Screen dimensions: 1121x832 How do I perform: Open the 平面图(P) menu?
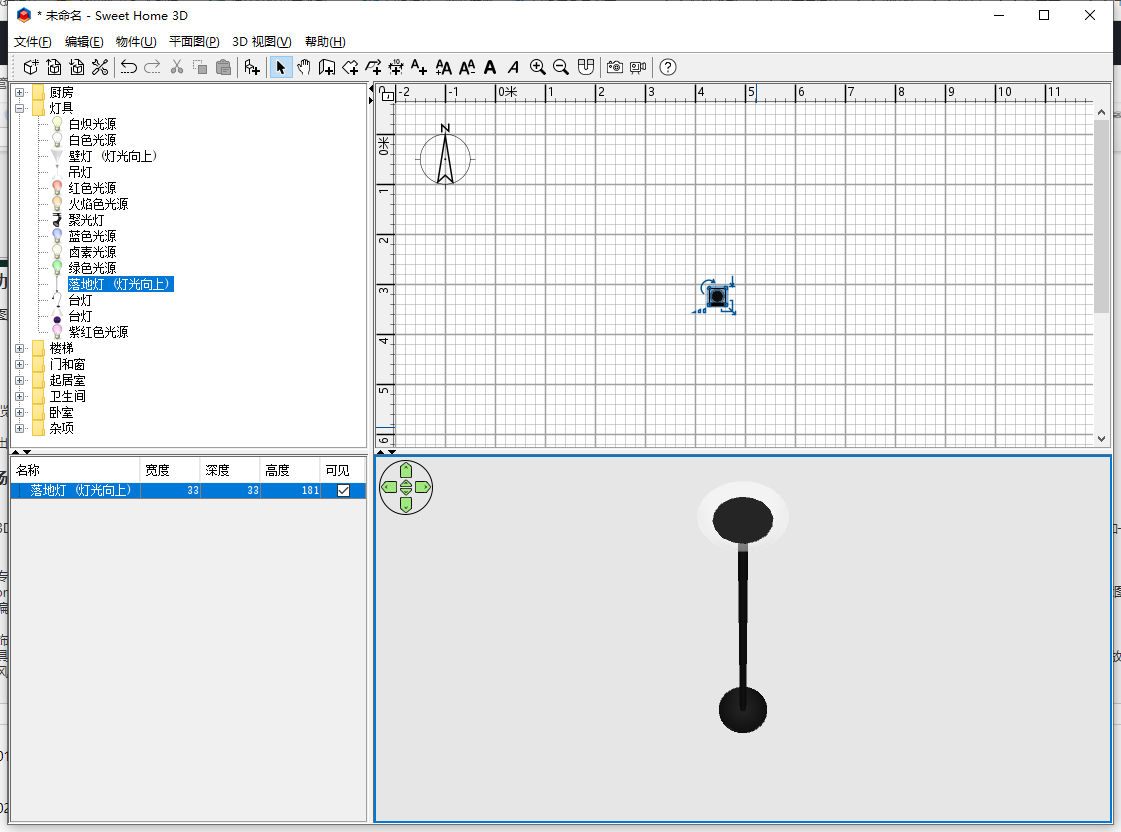[194, 41]
